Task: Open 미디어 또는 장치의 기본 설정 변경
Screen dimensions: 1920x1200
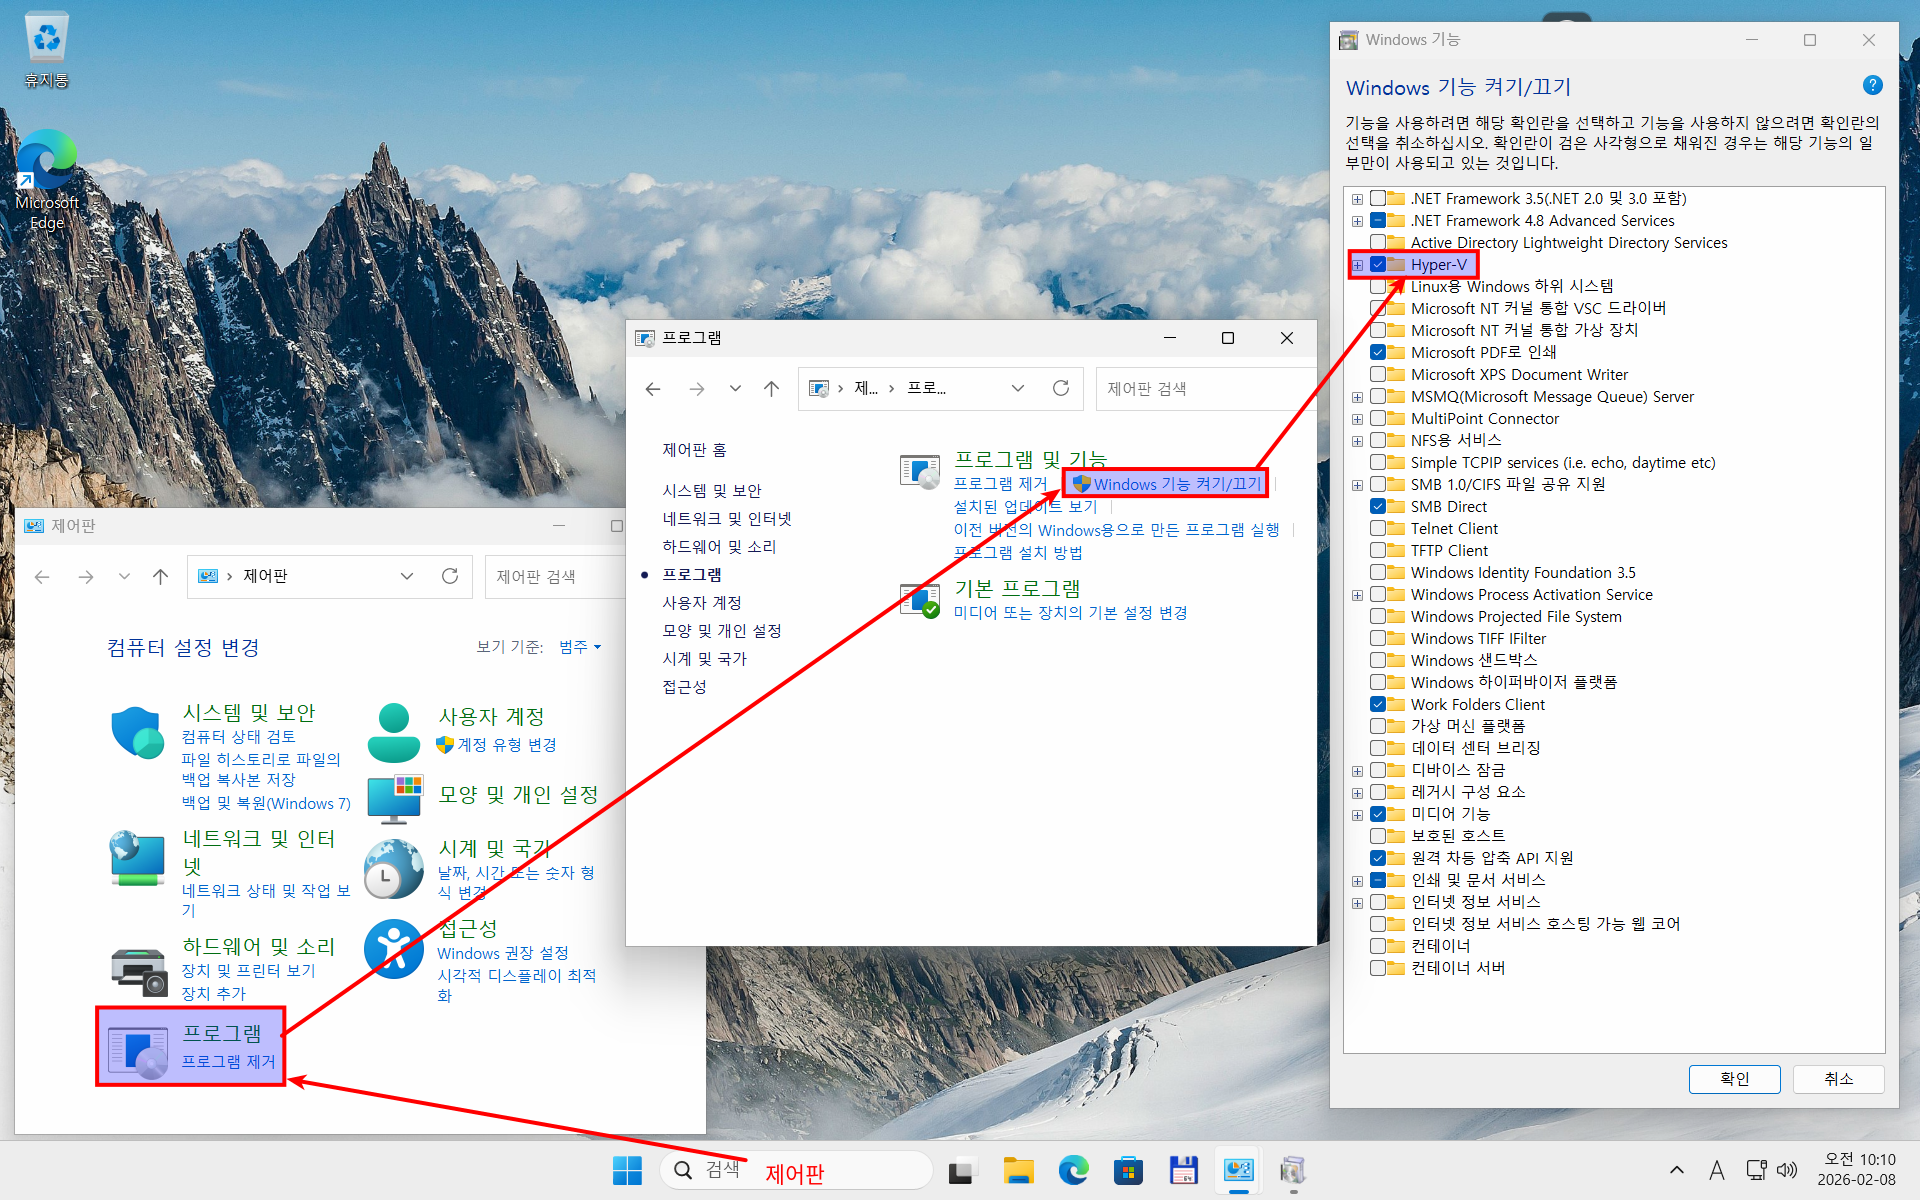Action: click(x=1070, y=612)
